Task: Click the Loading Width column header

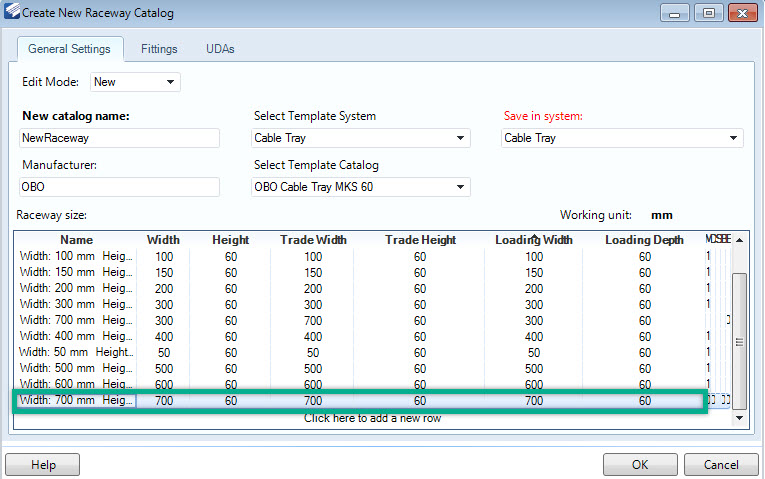Action: click(x=534, y=240)
